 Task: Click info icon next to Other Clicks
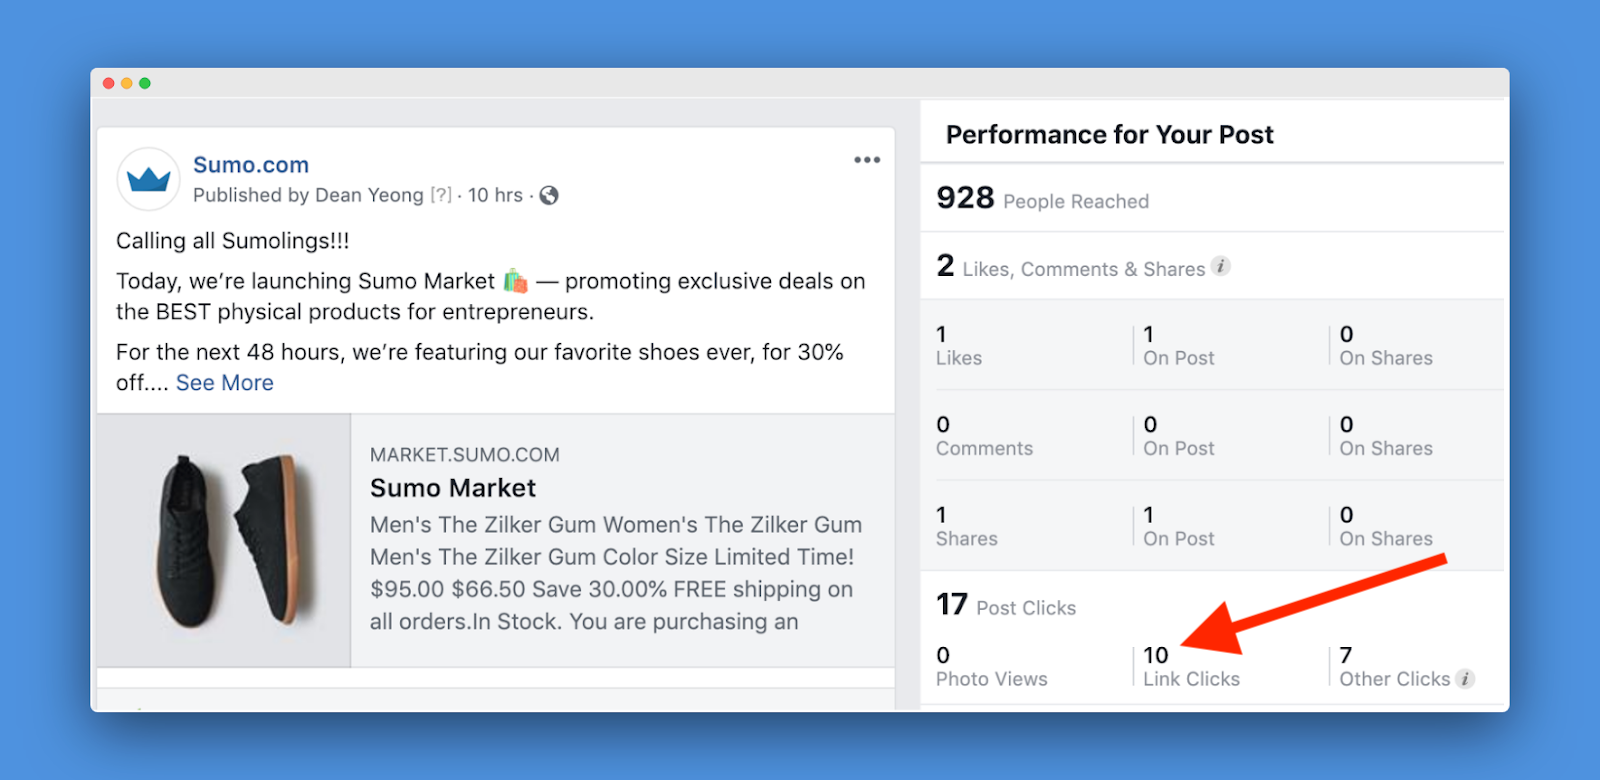[x=1465, y=679]
